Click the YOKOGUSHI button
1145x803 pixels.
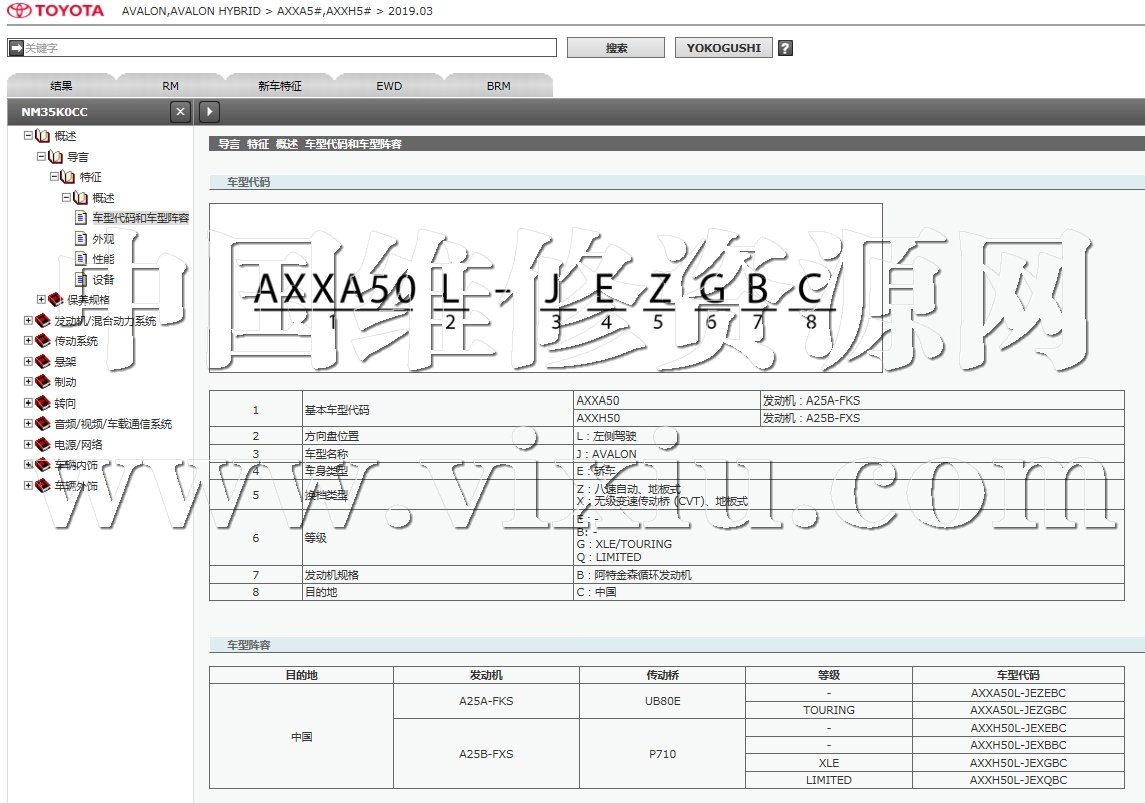click(x=723, y=48)
